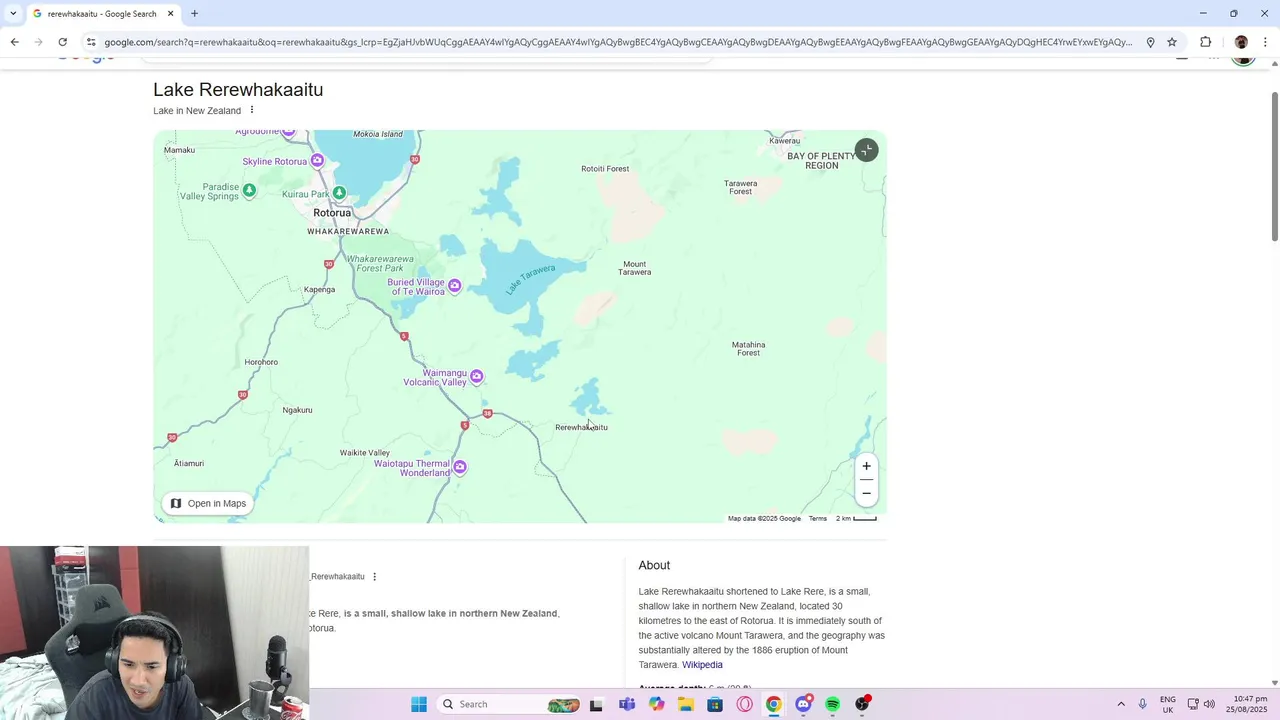
Task: Open Microsoft Store from the taskbar
Action: pyautogui.click(x=715, y=704)
